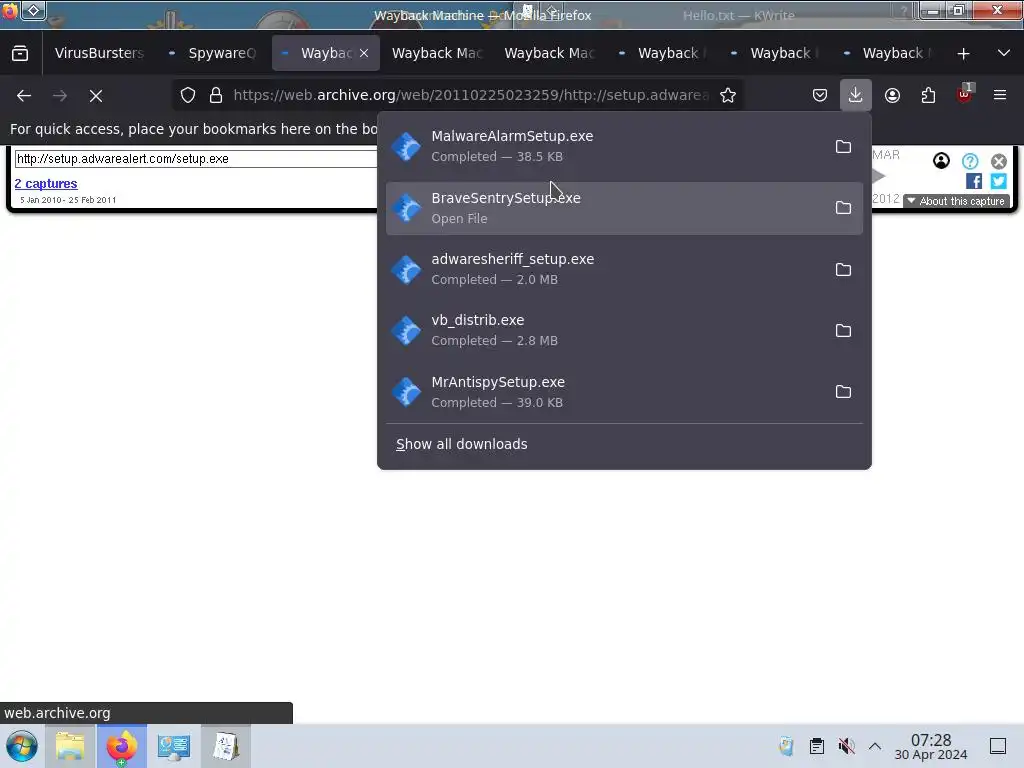Click the uBlock Origin extension icon
Screen dimensions: 1024x768
pos(964,95)
